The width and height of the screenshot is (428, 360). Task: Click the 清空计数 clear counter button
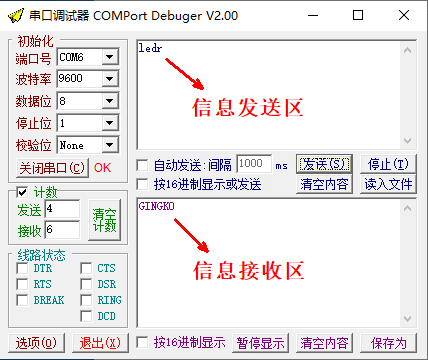(104, 219)
